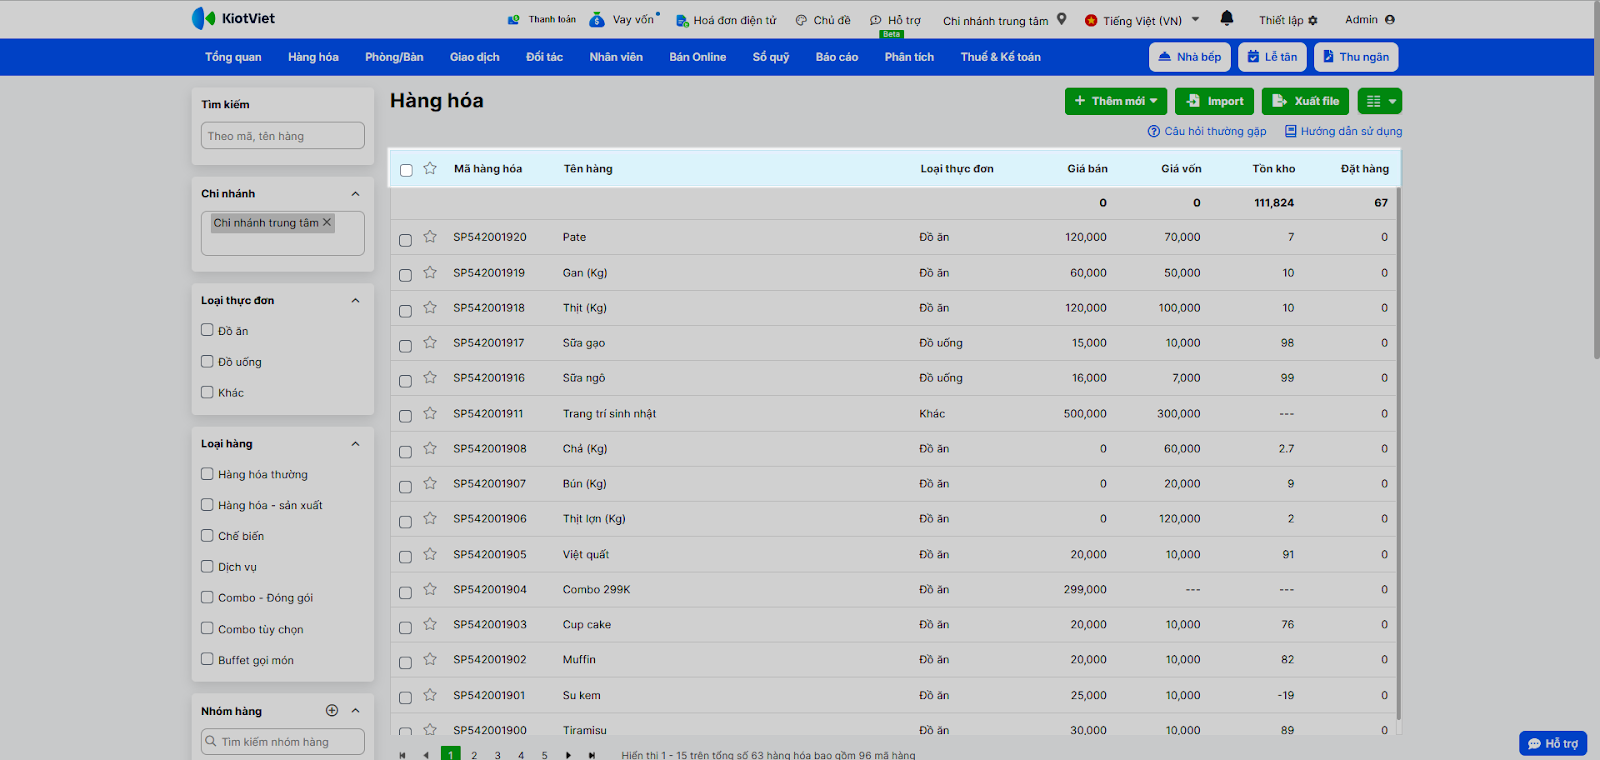Open the Tổng quan menu
The height and width of the screenshot is (760, 1600).
(233, 57)
